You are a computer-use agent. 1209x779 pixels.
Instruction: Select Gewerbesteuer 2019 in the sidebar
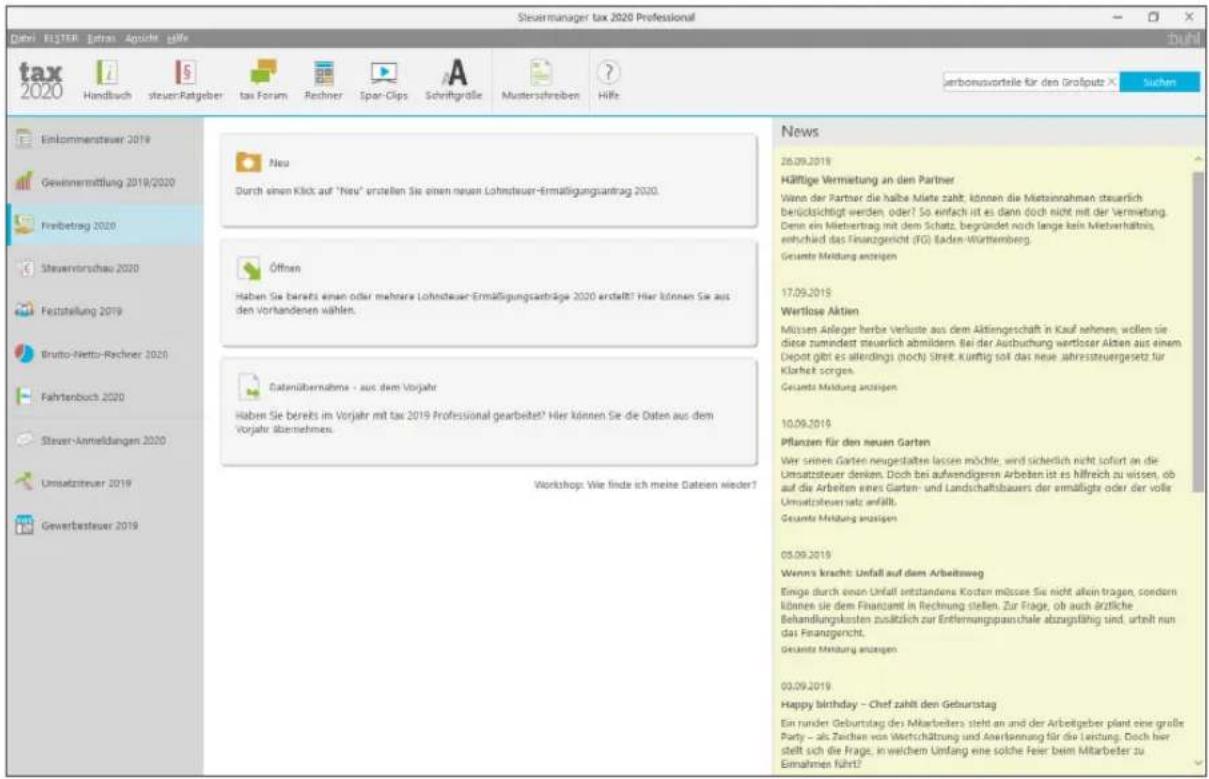tap(103, 525)
